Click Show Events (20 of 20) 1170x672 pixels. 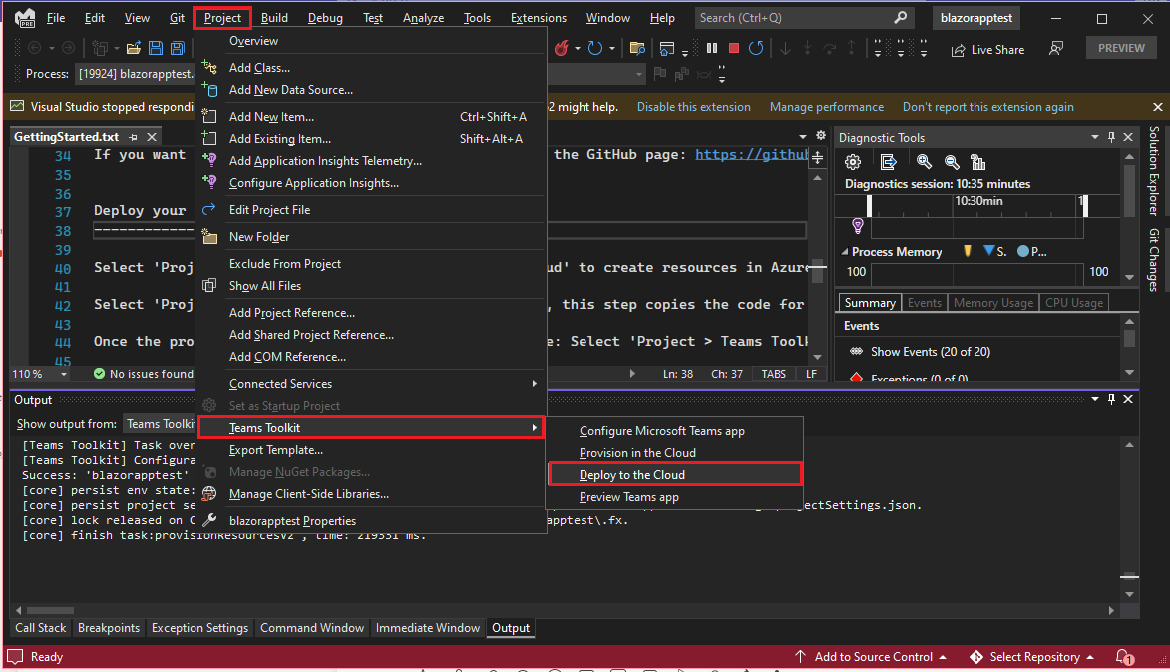(x=930, y=351)
